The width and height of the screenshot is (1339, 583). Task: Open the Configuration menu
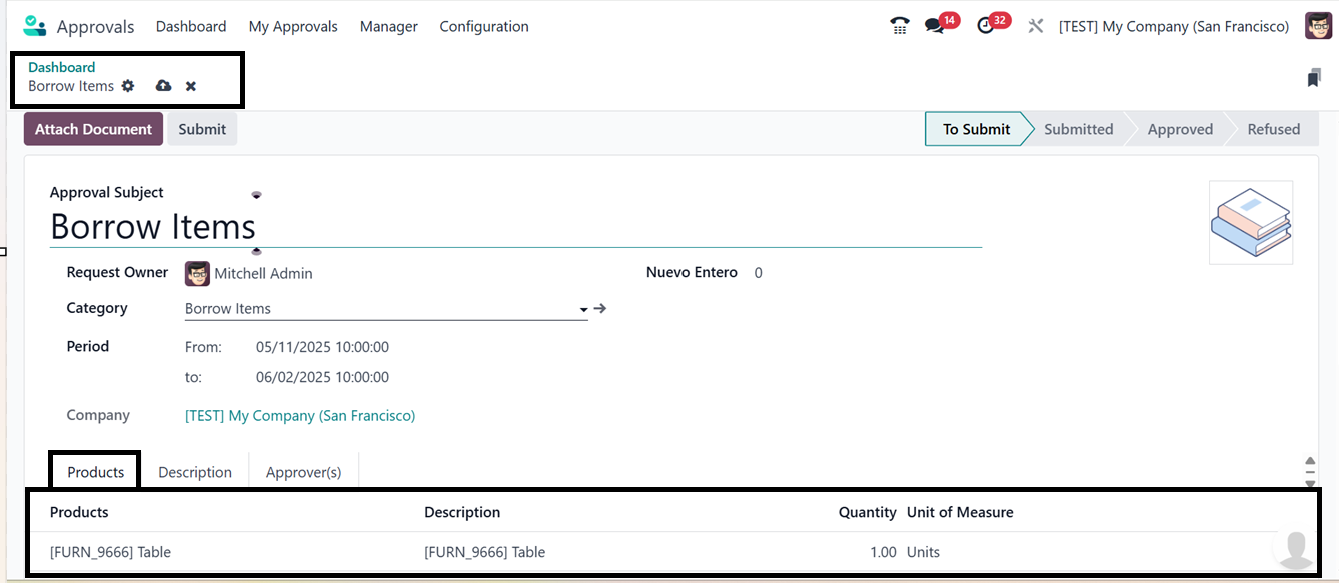click(x=484, y=26)
